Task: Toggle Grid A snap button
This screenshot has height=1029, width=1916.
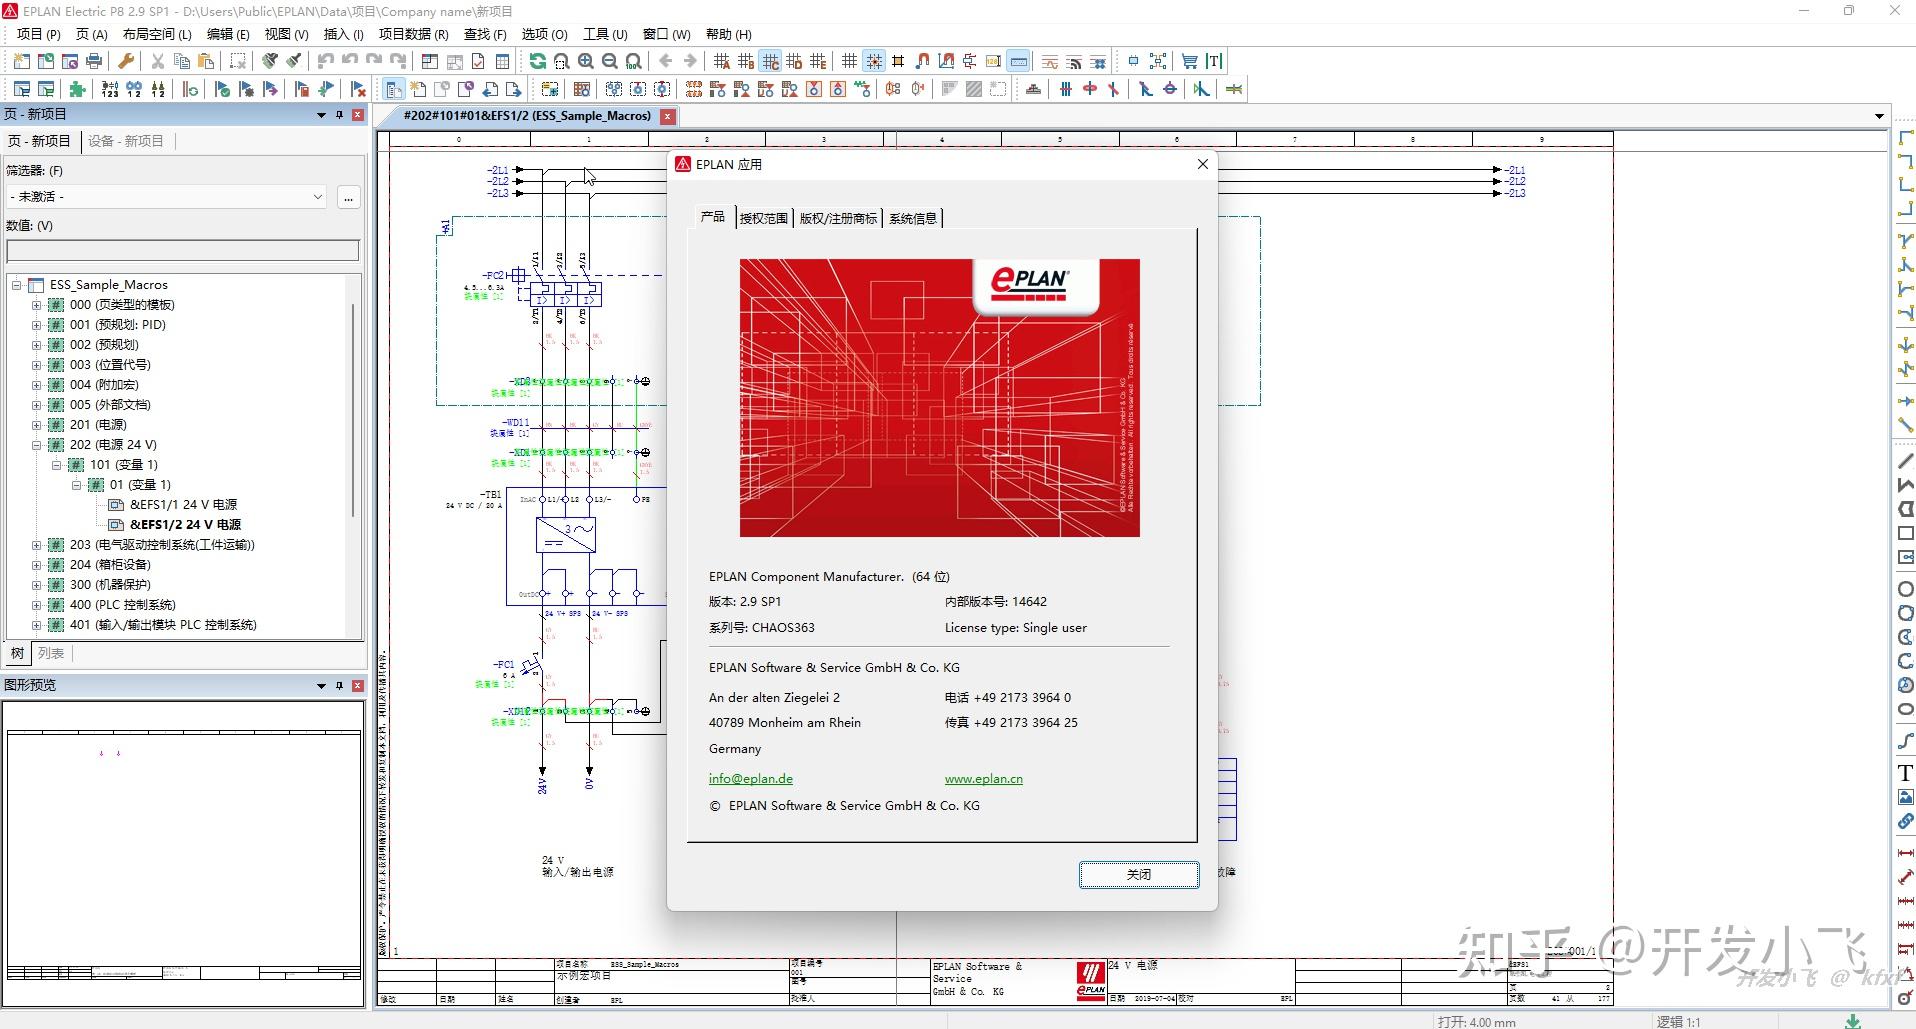Action: click(722, 62)
